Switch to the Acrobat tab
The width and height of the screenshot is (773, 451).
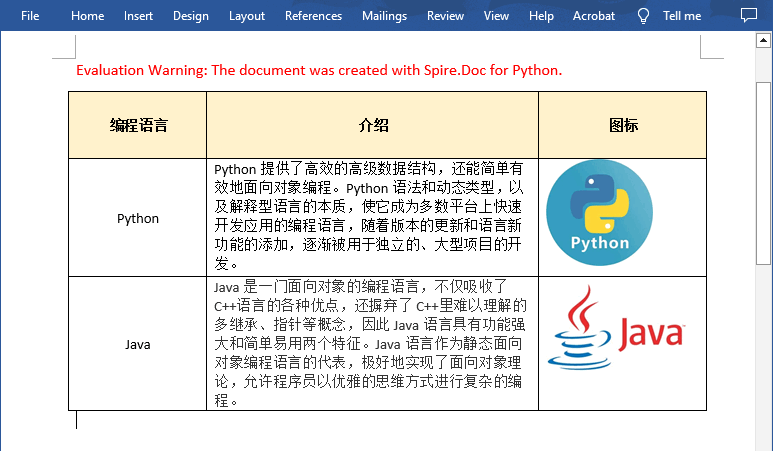click(x=594, y=16)
